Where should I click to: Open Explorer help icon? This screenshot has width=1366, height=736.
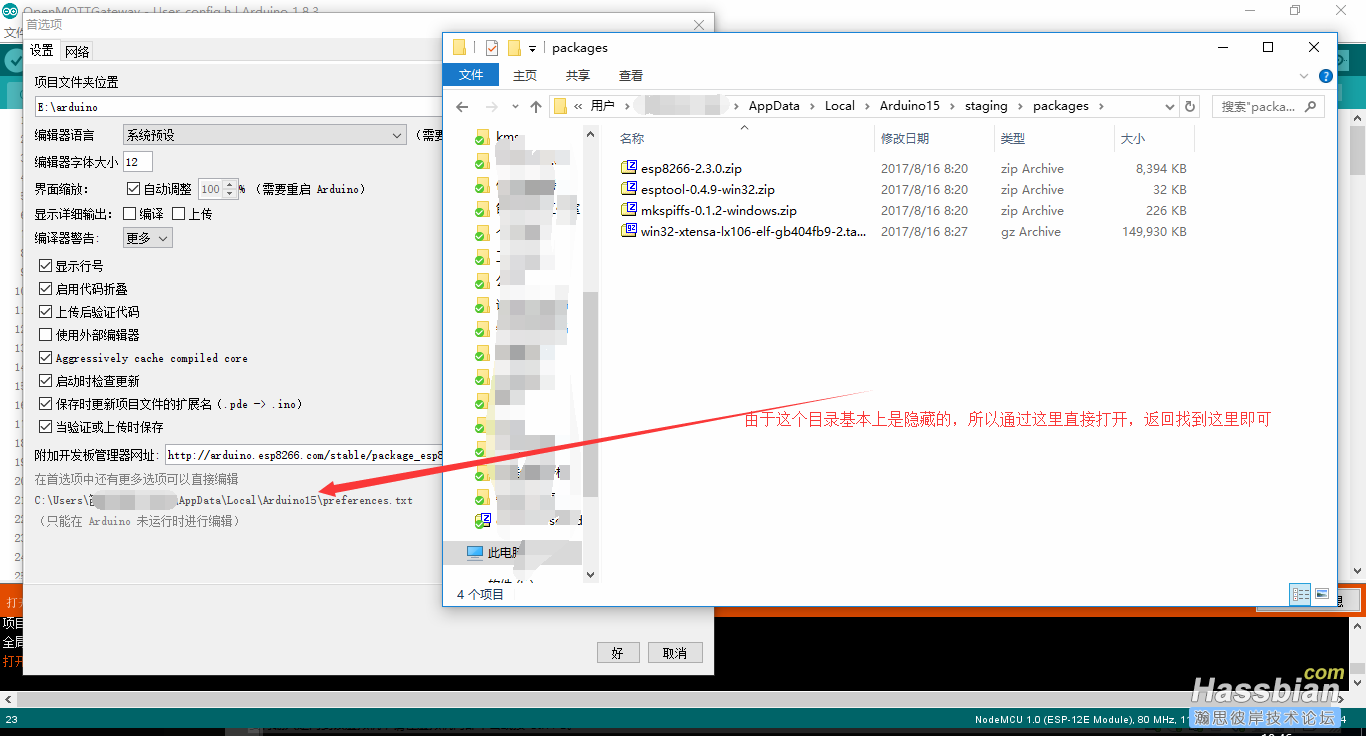[x=1326, y=76]
